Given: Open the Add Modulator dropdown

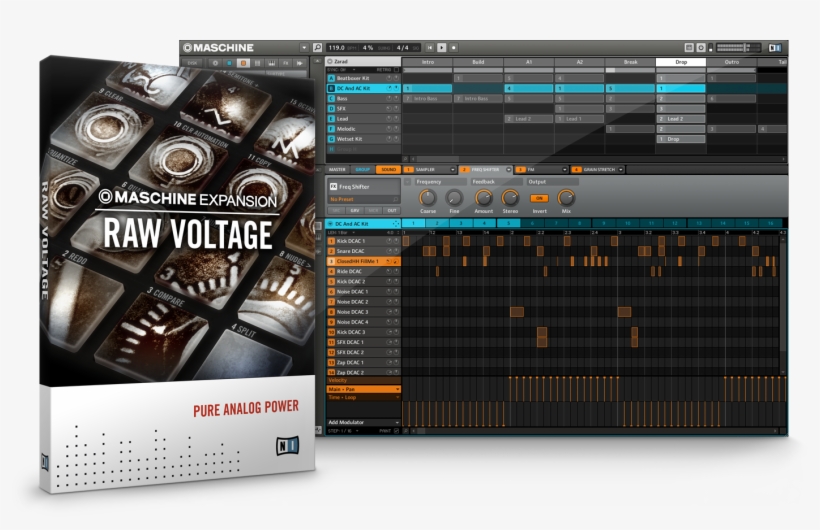Looking at the screenshot, I should pyautogui.click(x=397, y=422).
